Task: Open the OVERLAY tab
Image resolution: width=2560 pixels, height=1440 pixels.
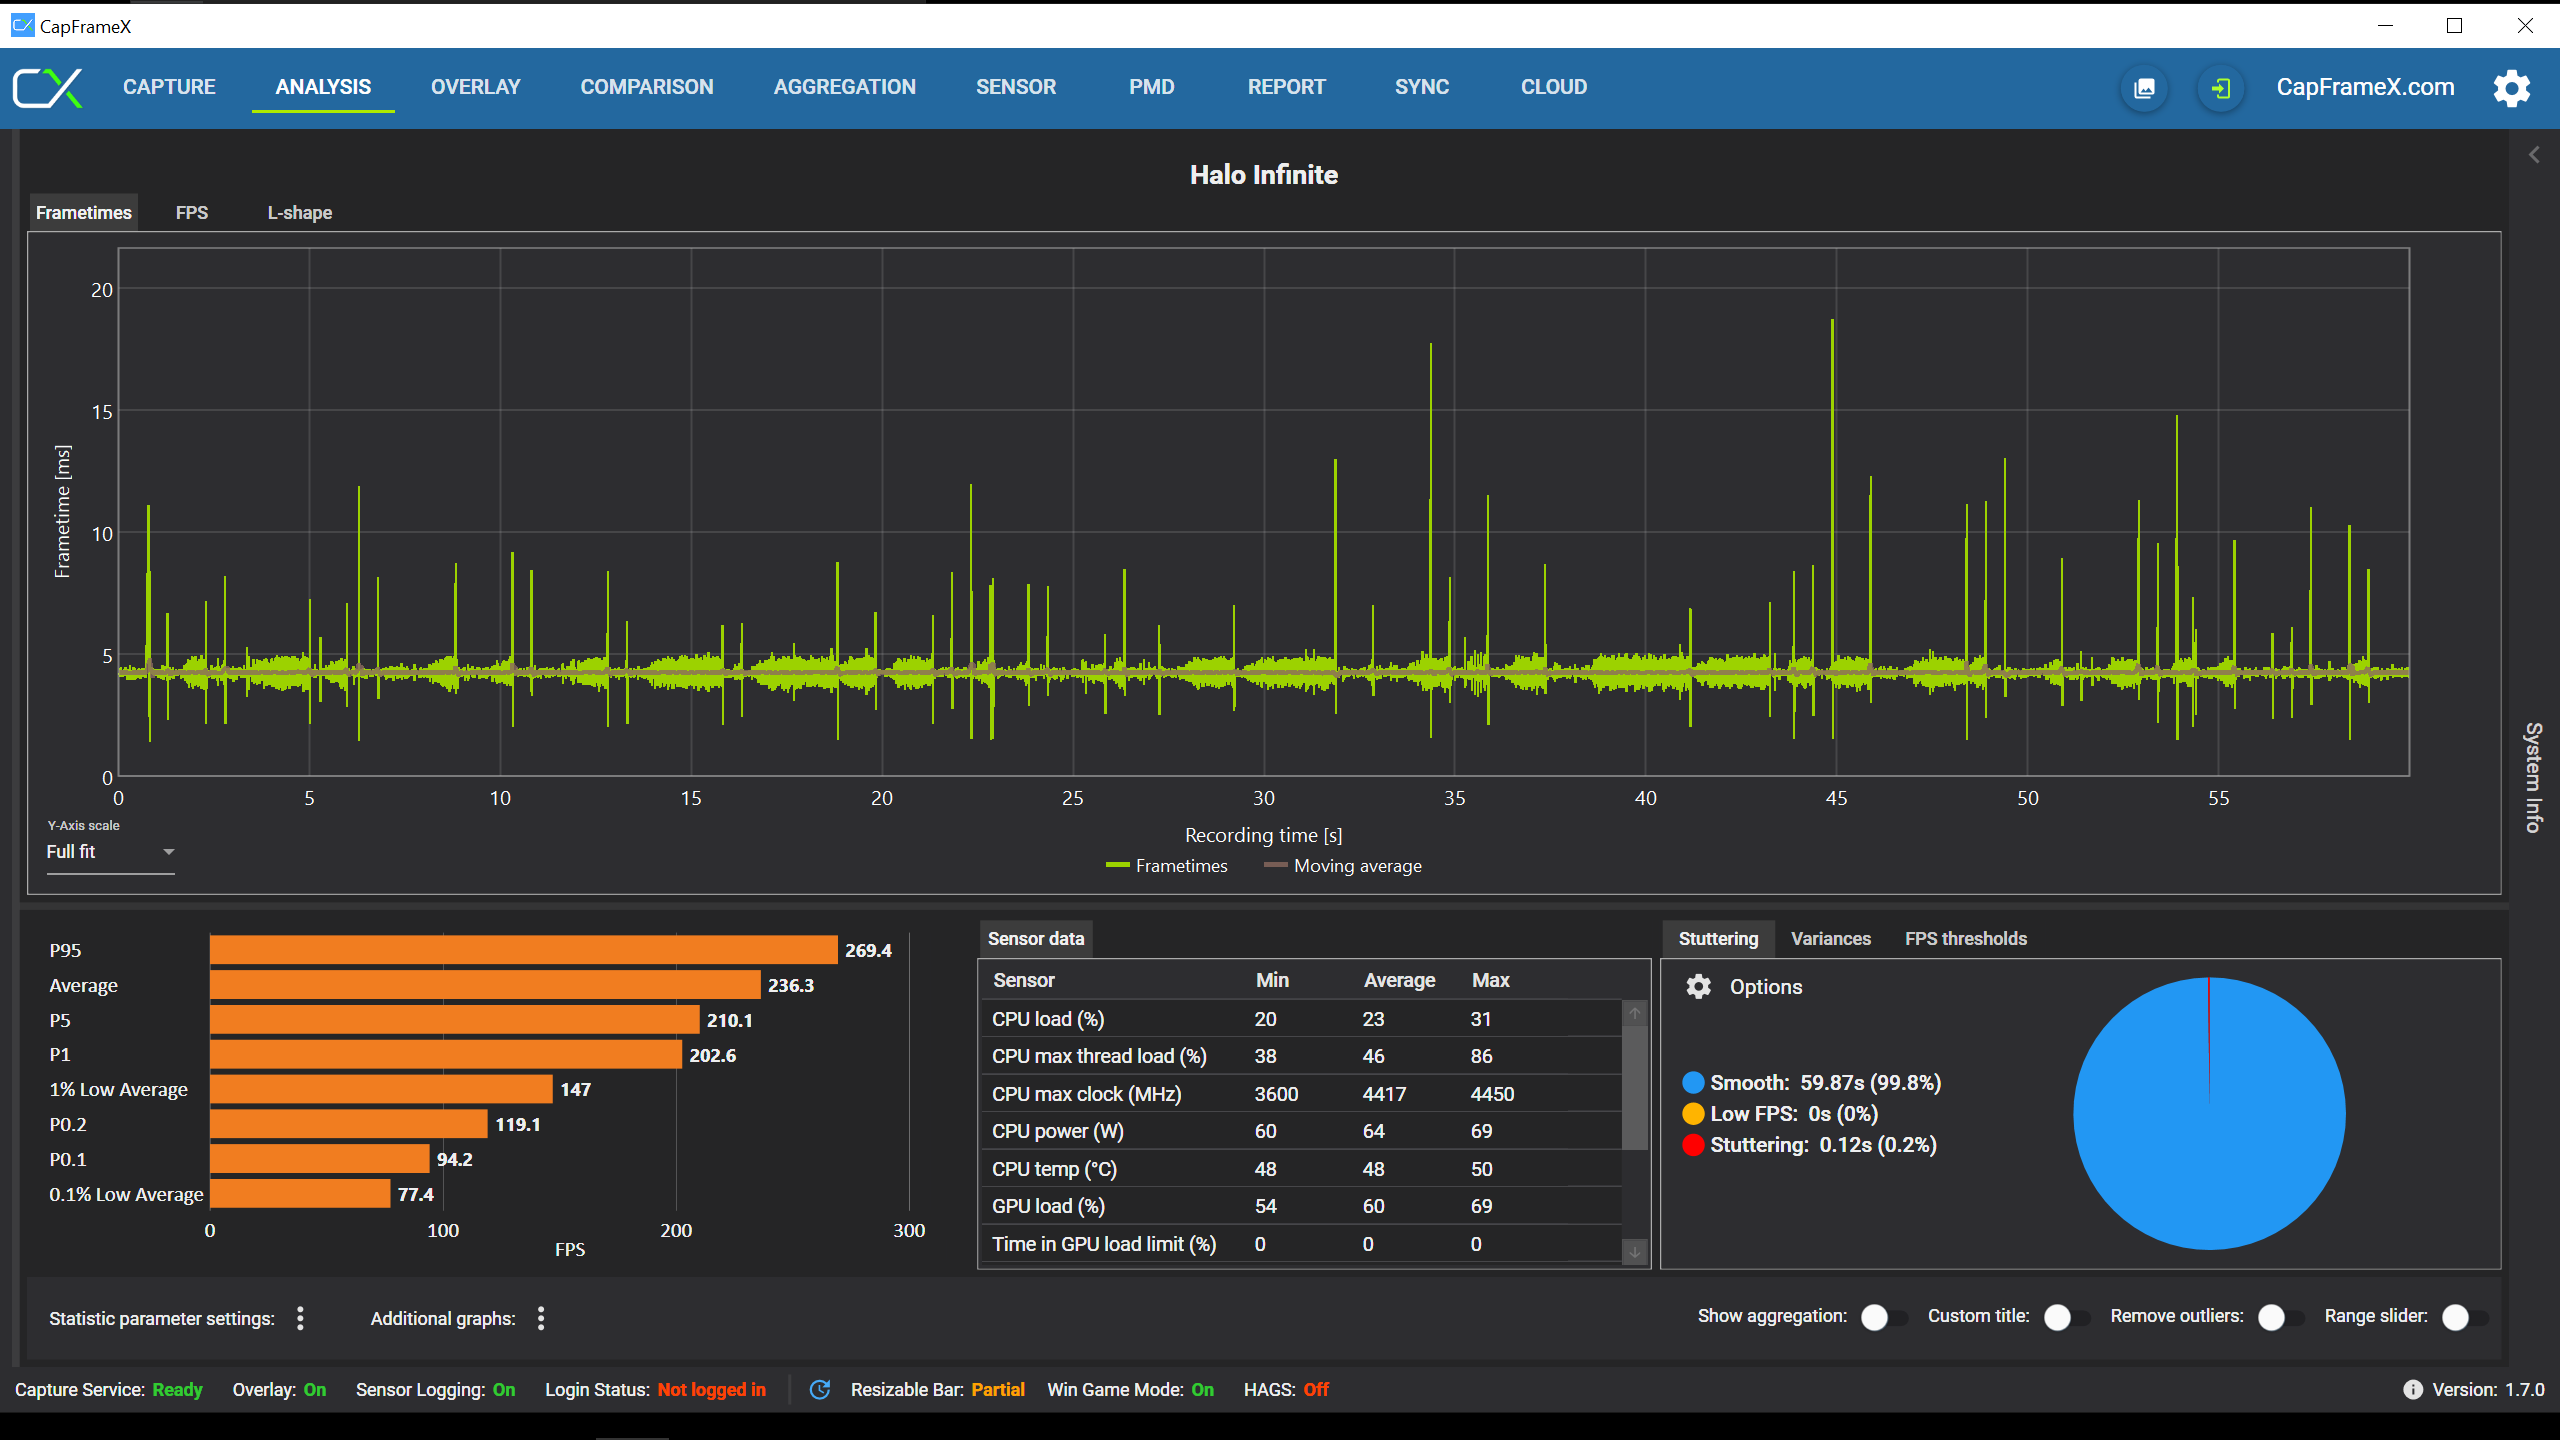Action: pyautogui.click(x=475, y=87)
